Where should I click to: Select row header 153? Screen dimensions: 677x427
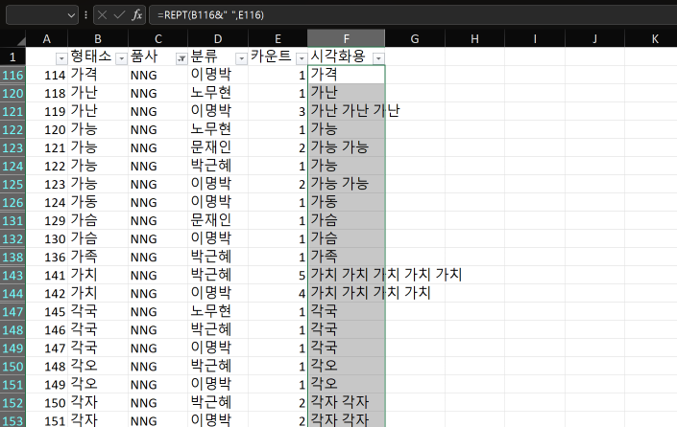(13, 420)
